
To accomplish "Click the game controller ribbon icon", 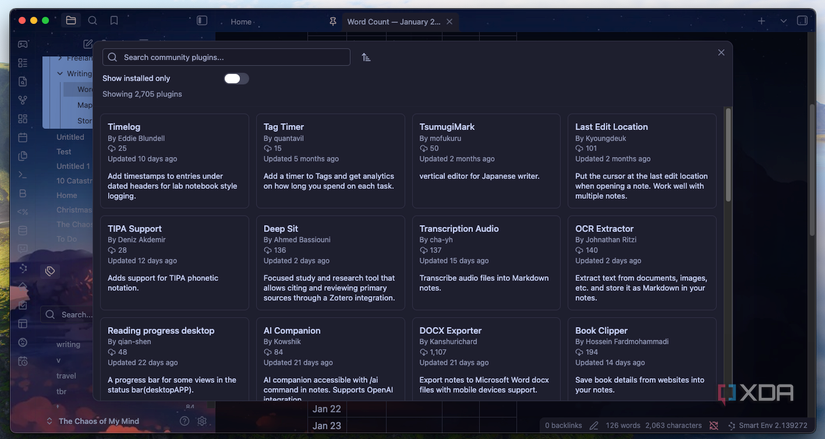I will [x=23, y=44].
